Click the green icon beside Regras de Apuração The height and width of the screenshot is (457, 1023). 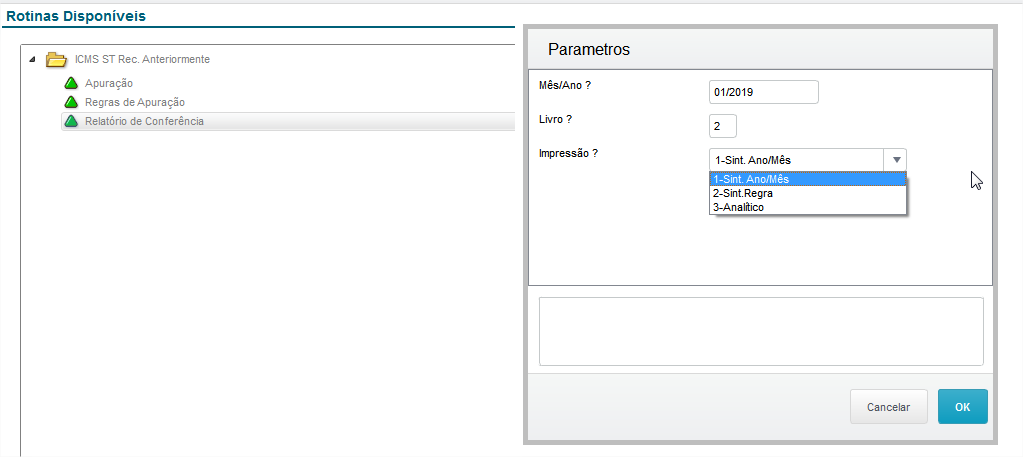tap(71, 102)
